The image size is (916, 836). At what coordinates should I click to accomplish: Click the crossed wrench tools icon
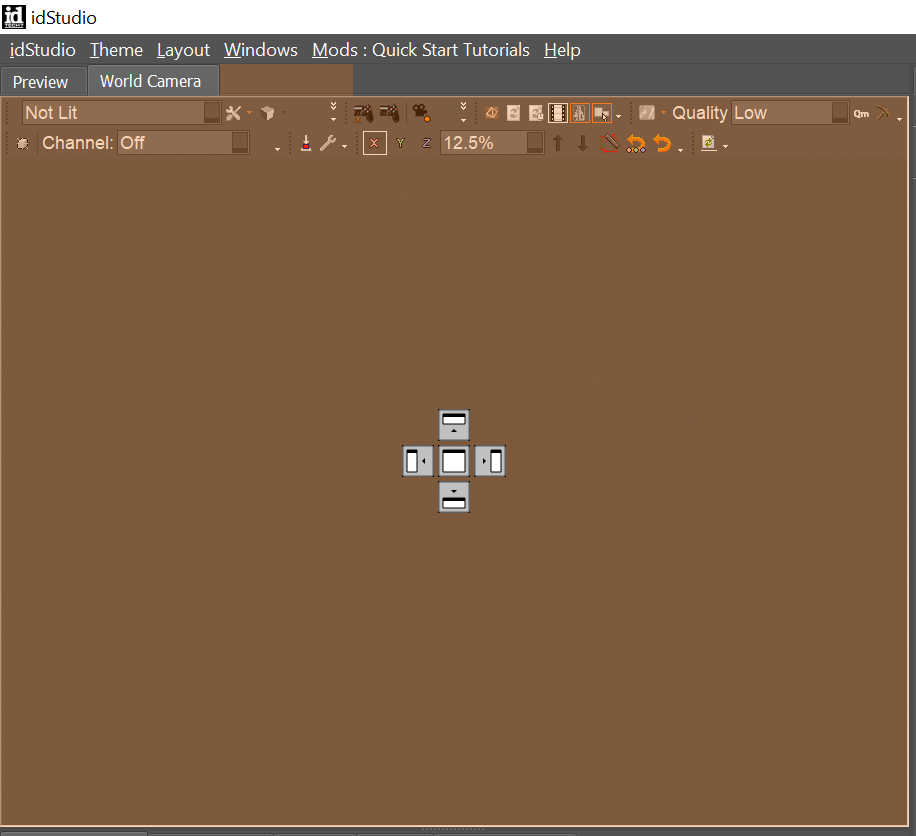pyautogui.click(x=233, y=113)
